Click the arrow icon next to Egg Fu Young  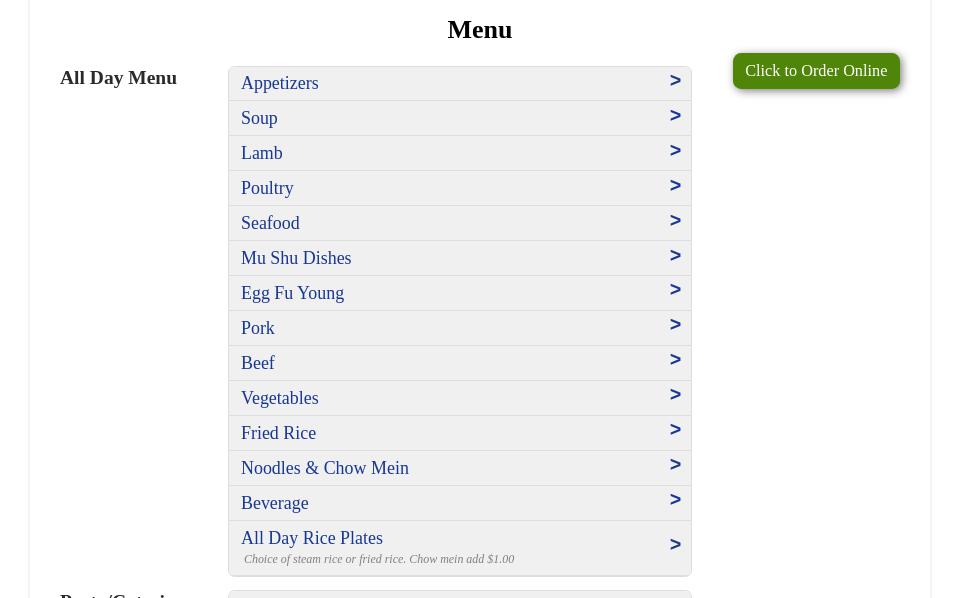pyautogui.click(x=675, y=290)
